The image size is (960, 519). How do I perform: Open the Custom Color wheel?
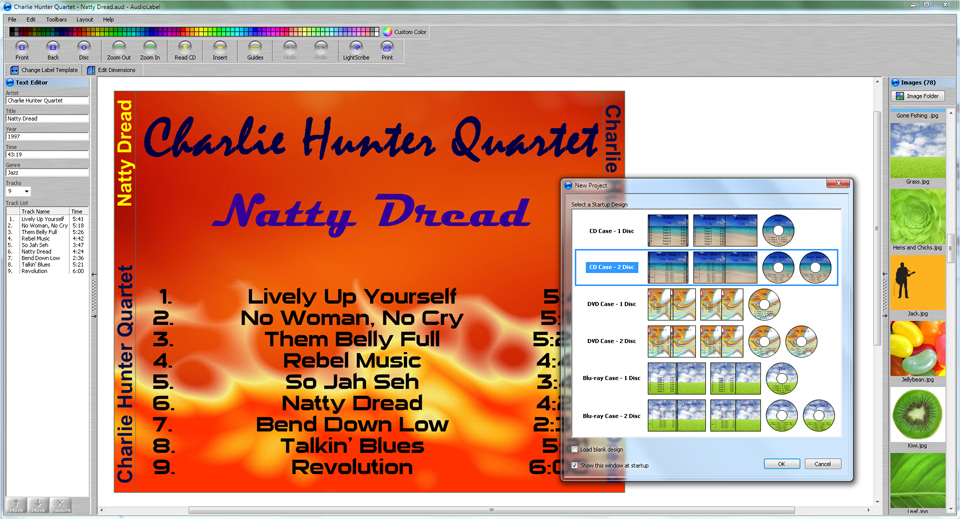tap(388, 32)
